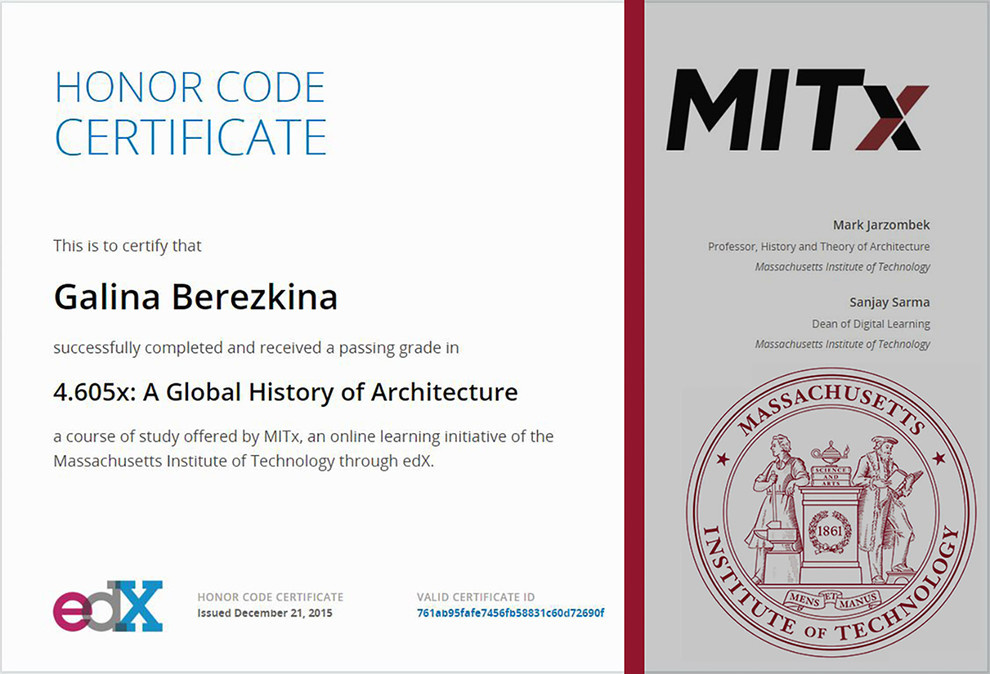Click 'Issued December 21, 2015' text

[265, 613]
